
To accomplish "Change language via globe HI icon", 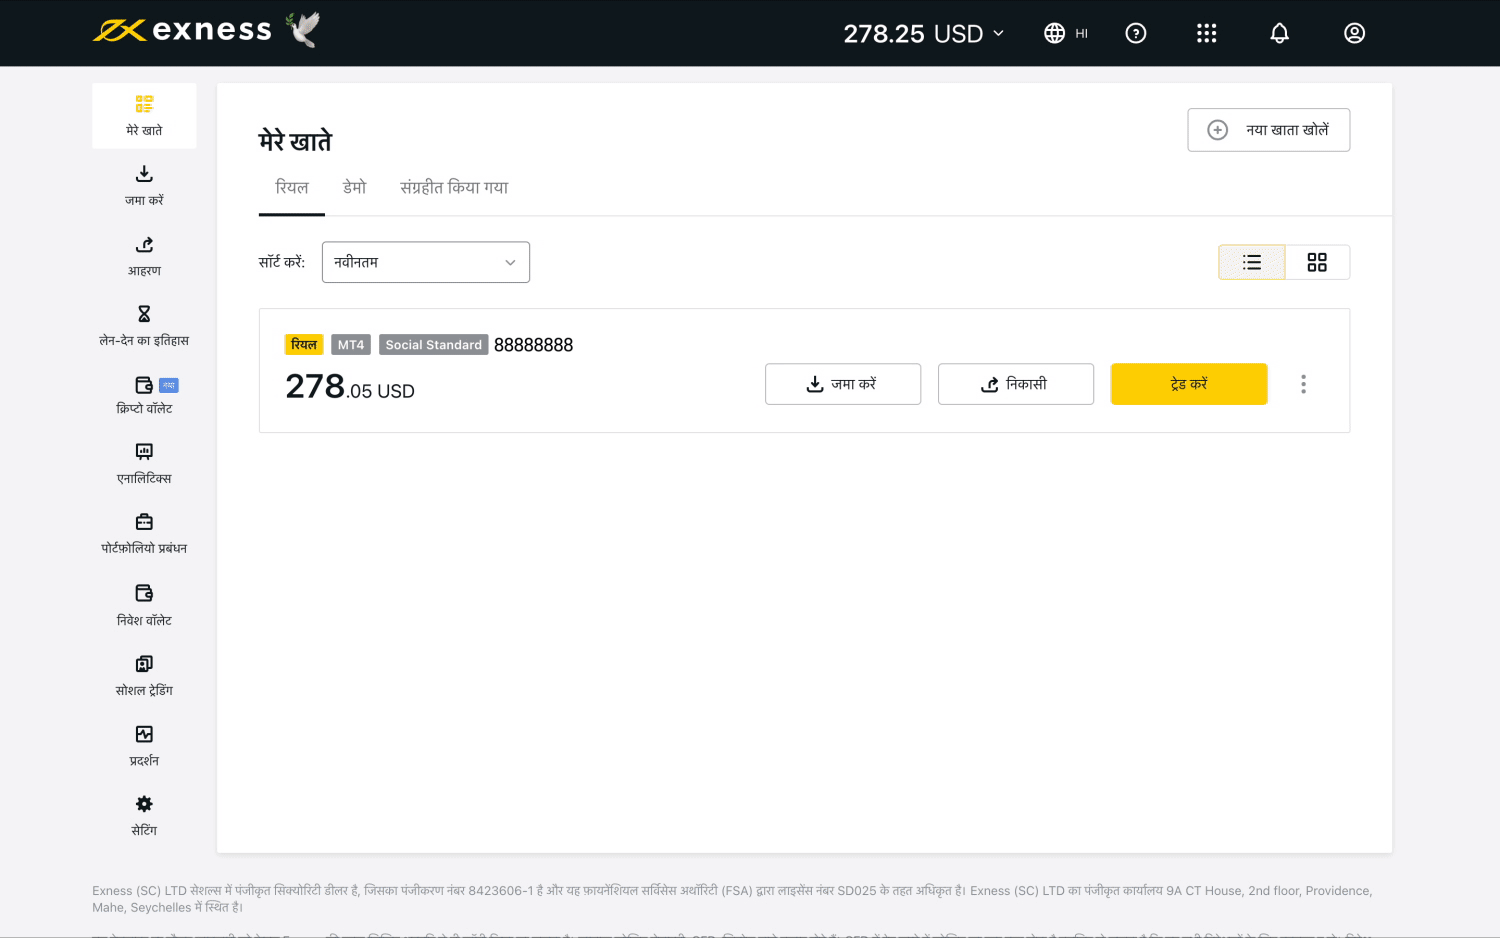I will click(1066, 33).
